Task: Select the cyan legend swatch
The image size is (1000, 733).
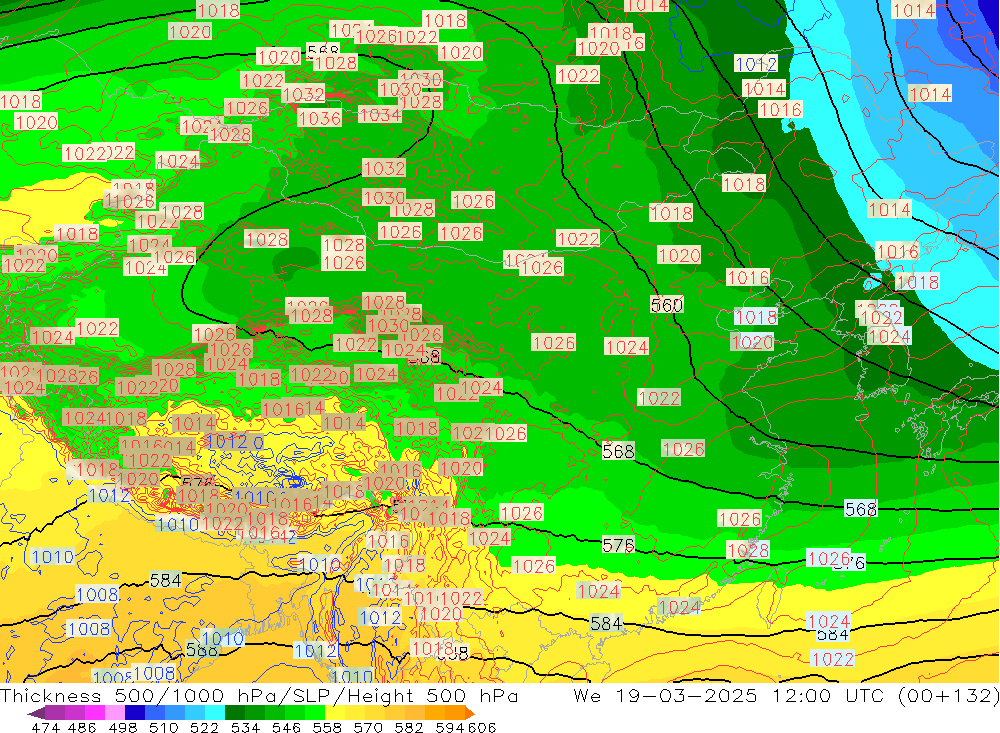Action: point(215,713)
